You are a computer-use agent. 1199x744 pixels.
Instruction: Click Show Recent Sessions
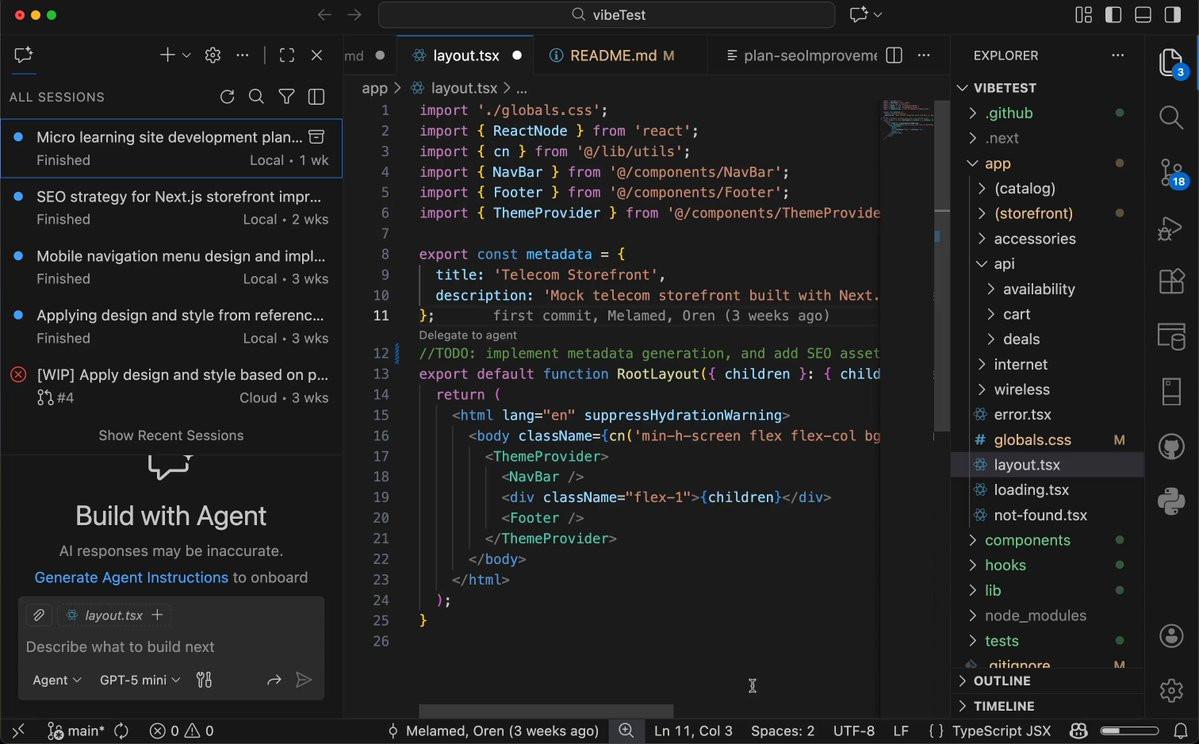(x=171, y=435)
